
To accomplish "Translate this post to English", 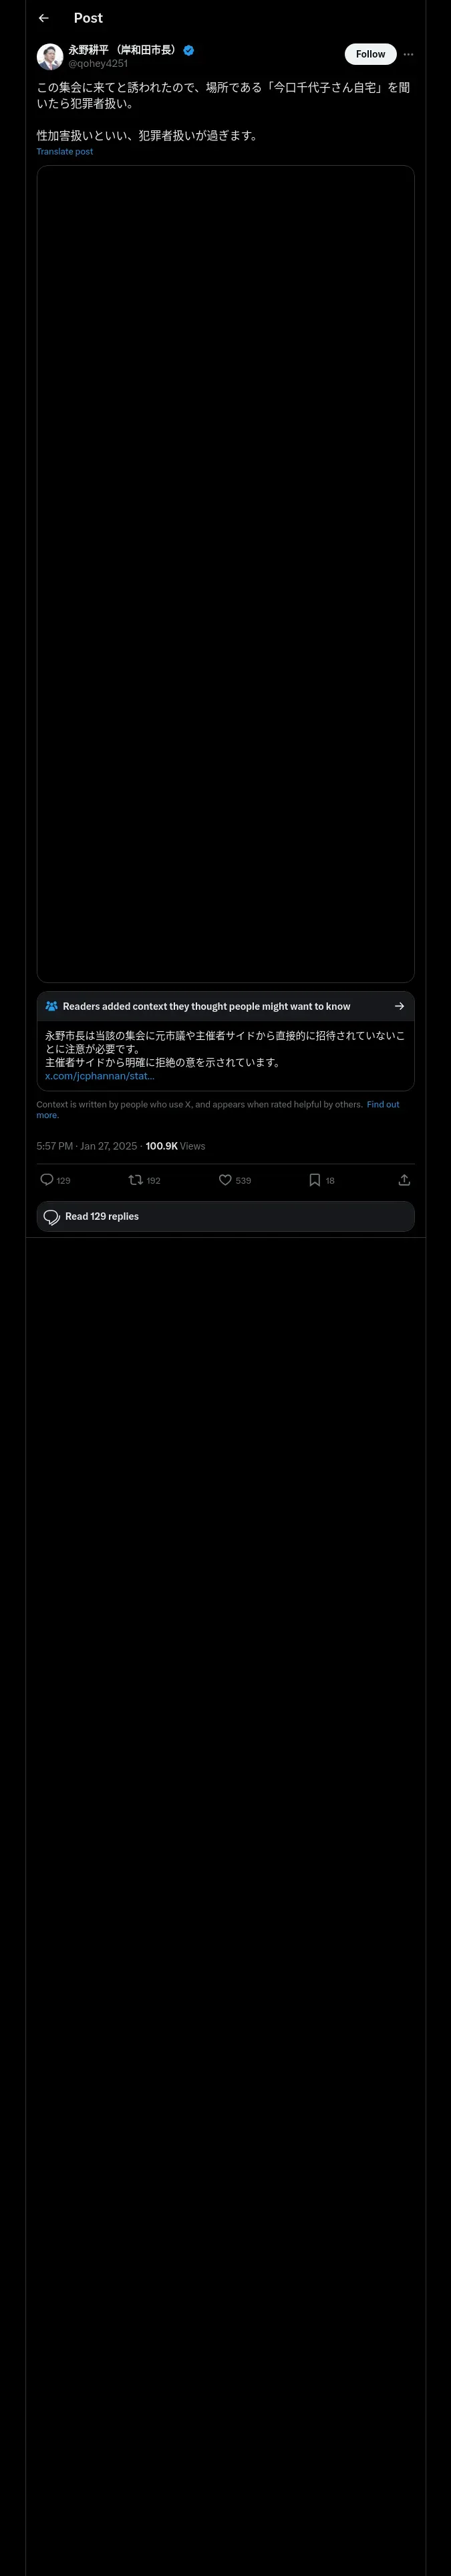I will click(65, 152).
